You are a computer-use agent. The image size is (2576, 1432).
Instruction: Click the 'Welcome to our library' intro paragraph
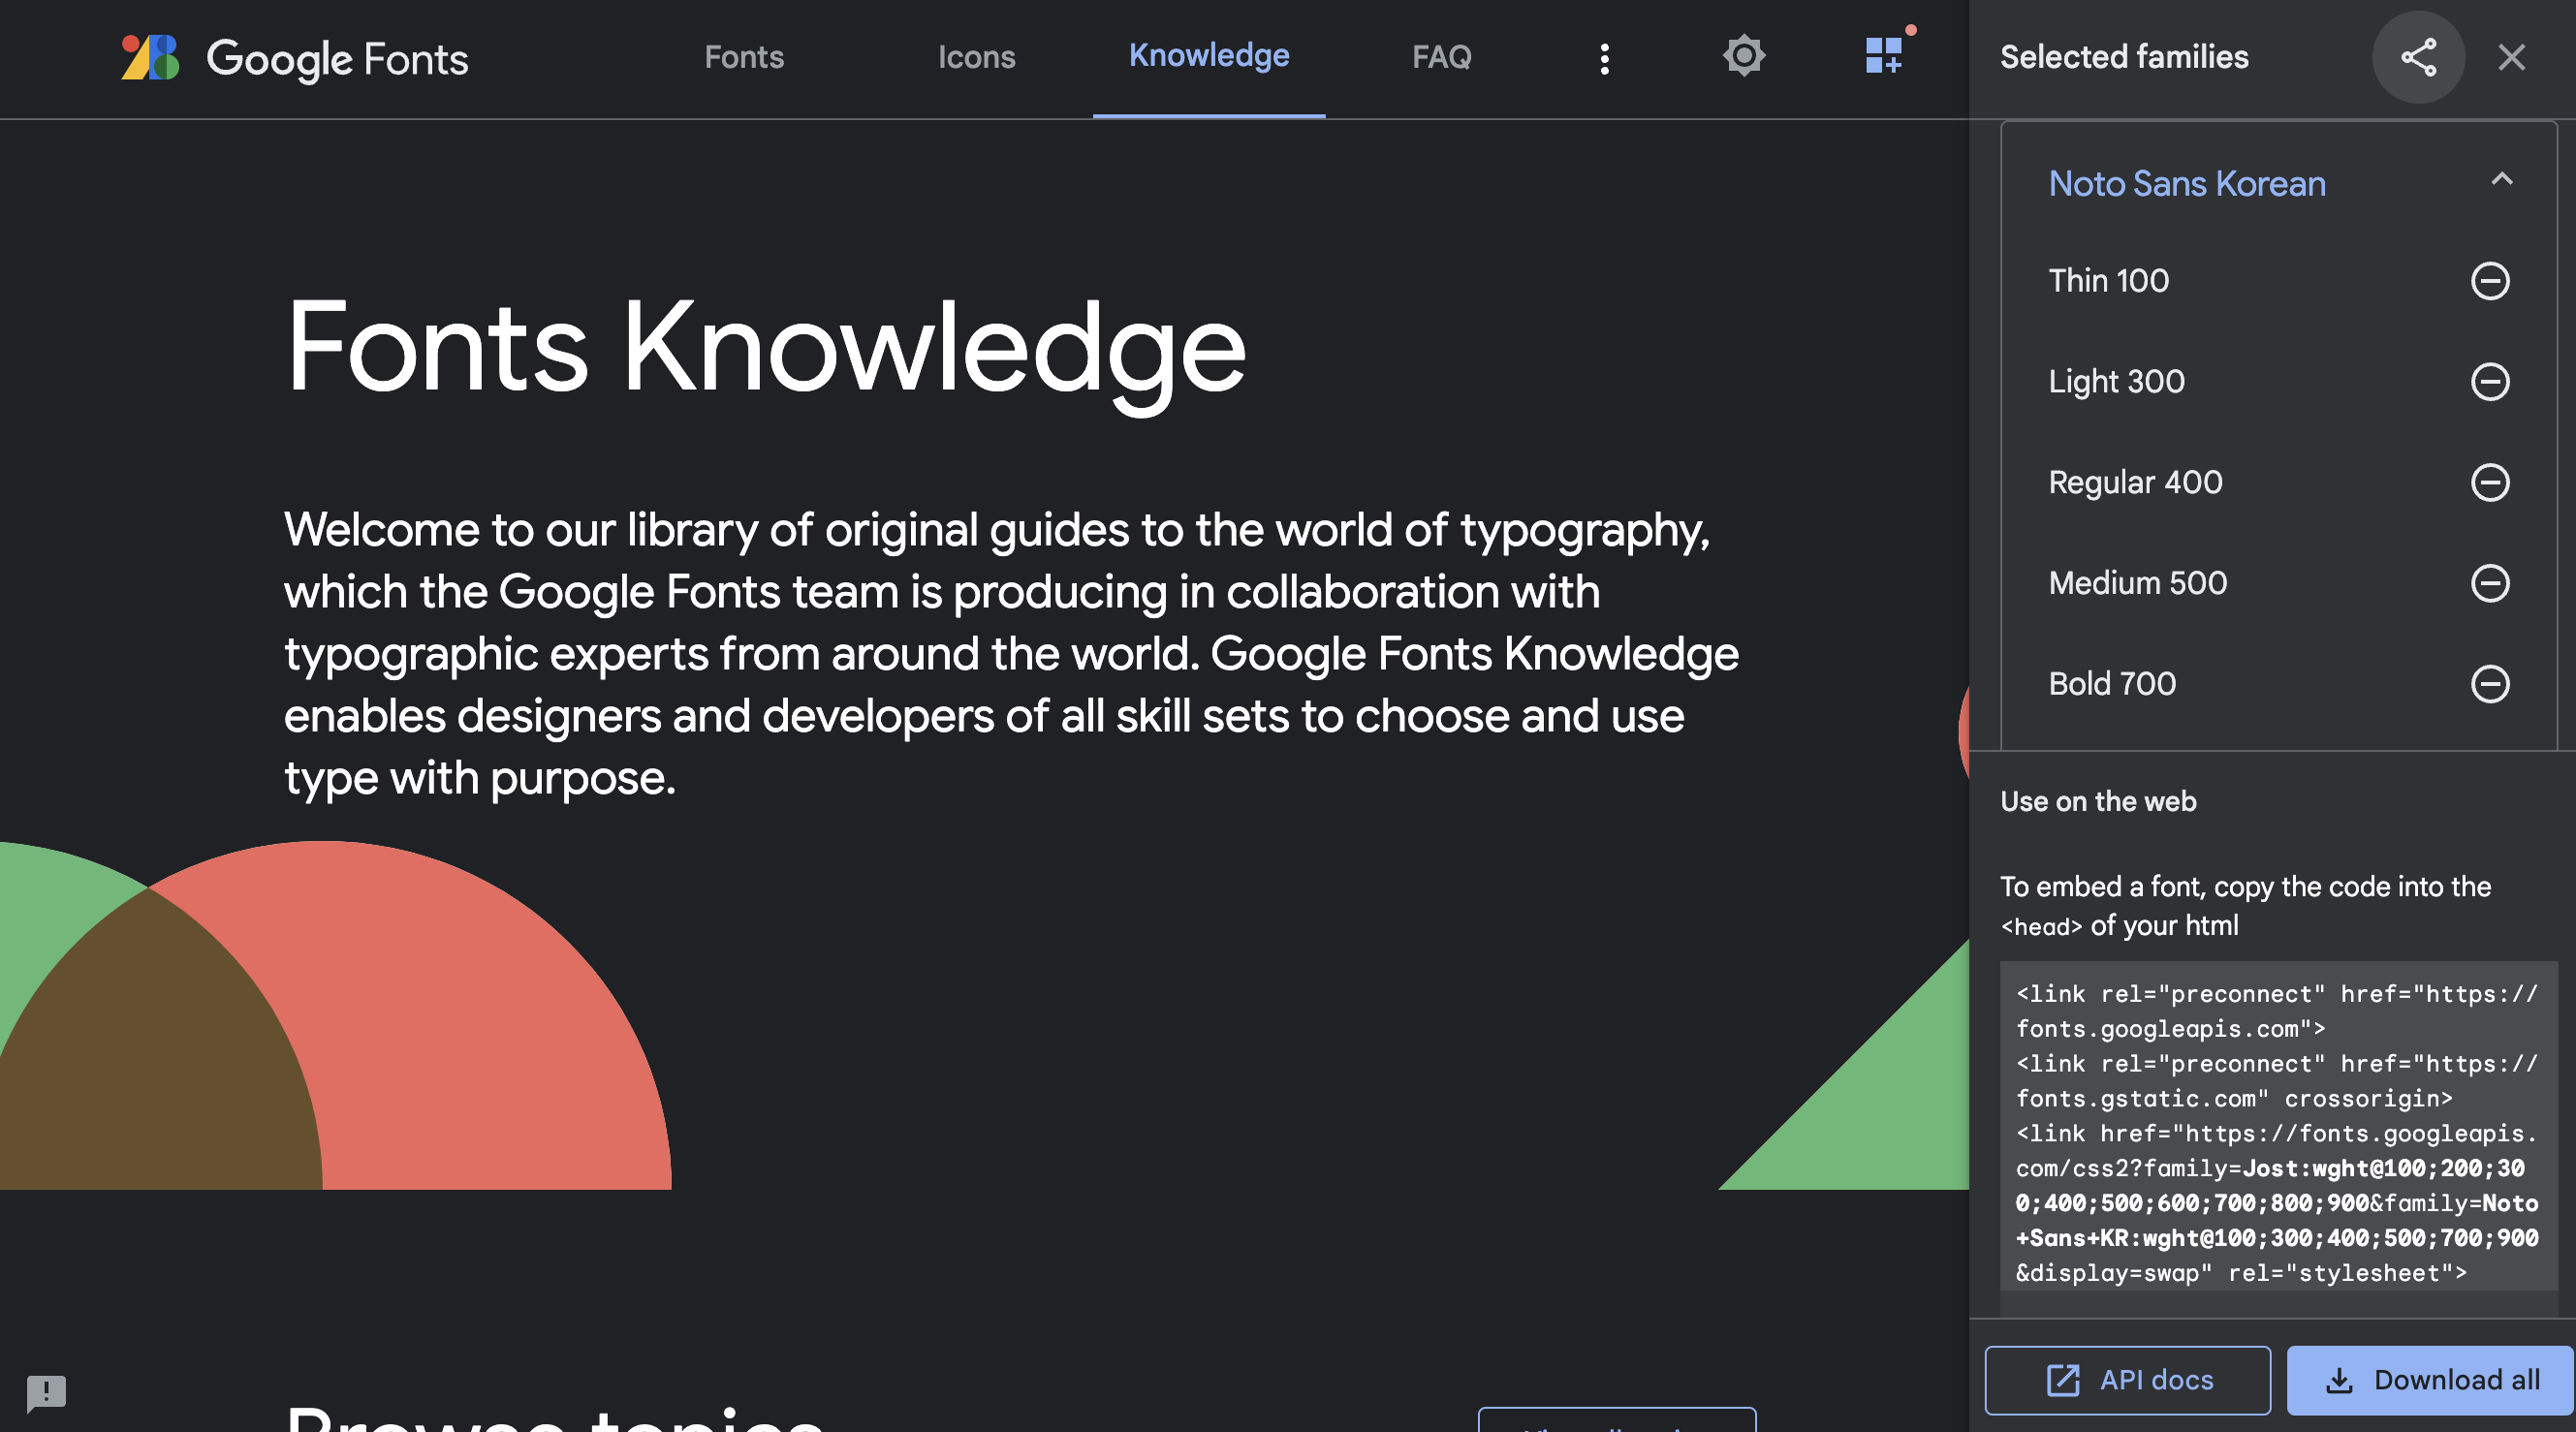click(1011, 654)
